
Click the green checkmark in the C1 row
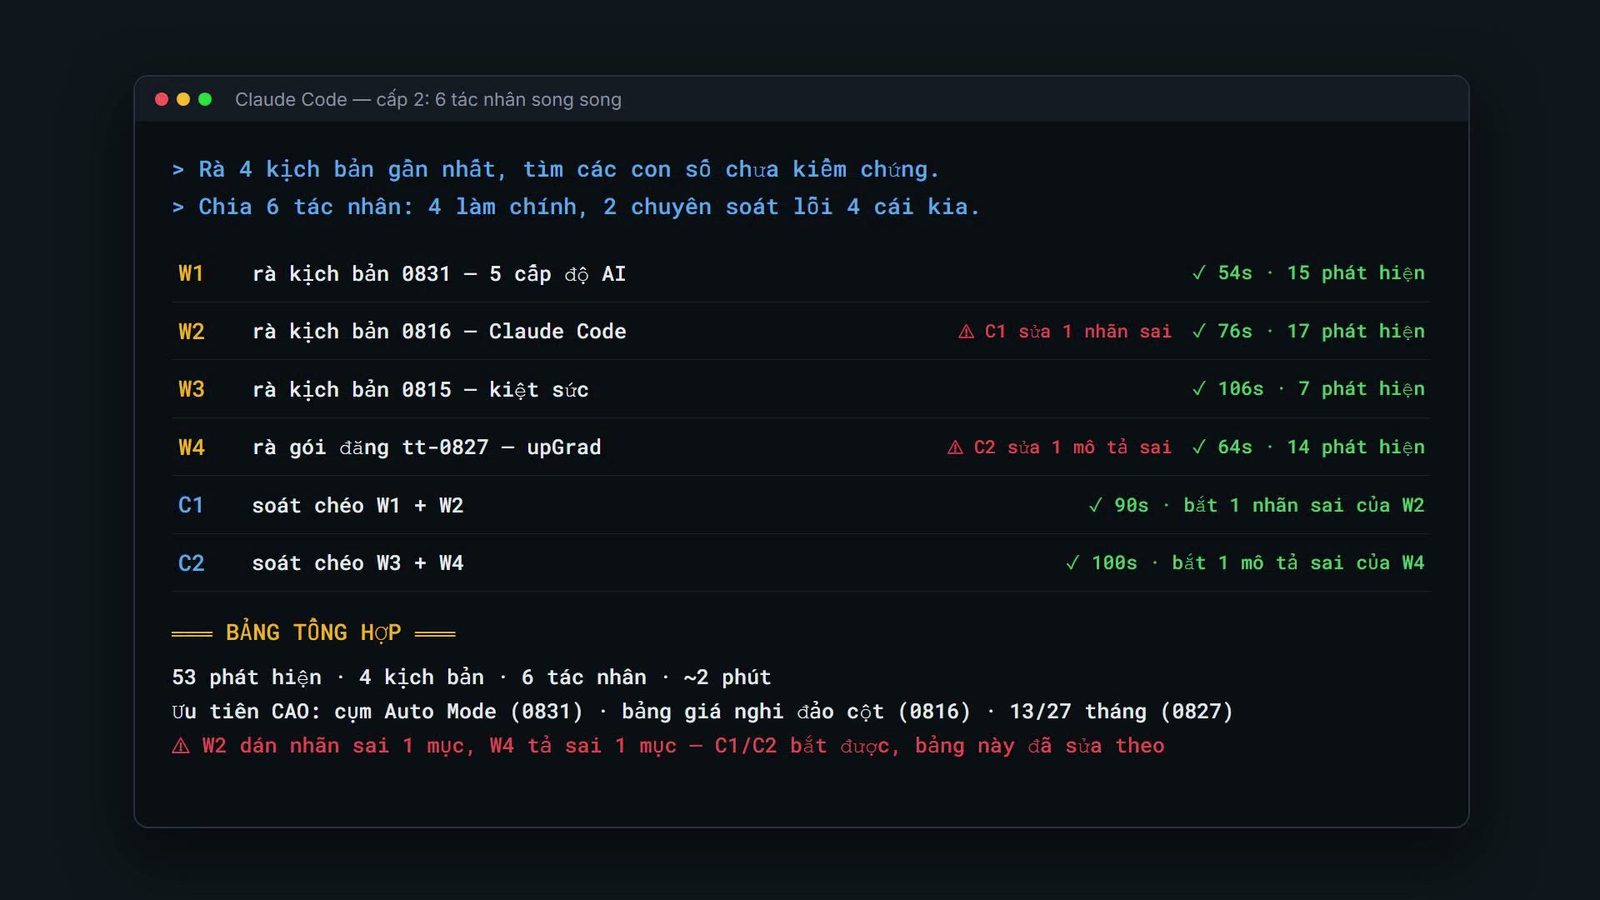tap(1096, 505)
